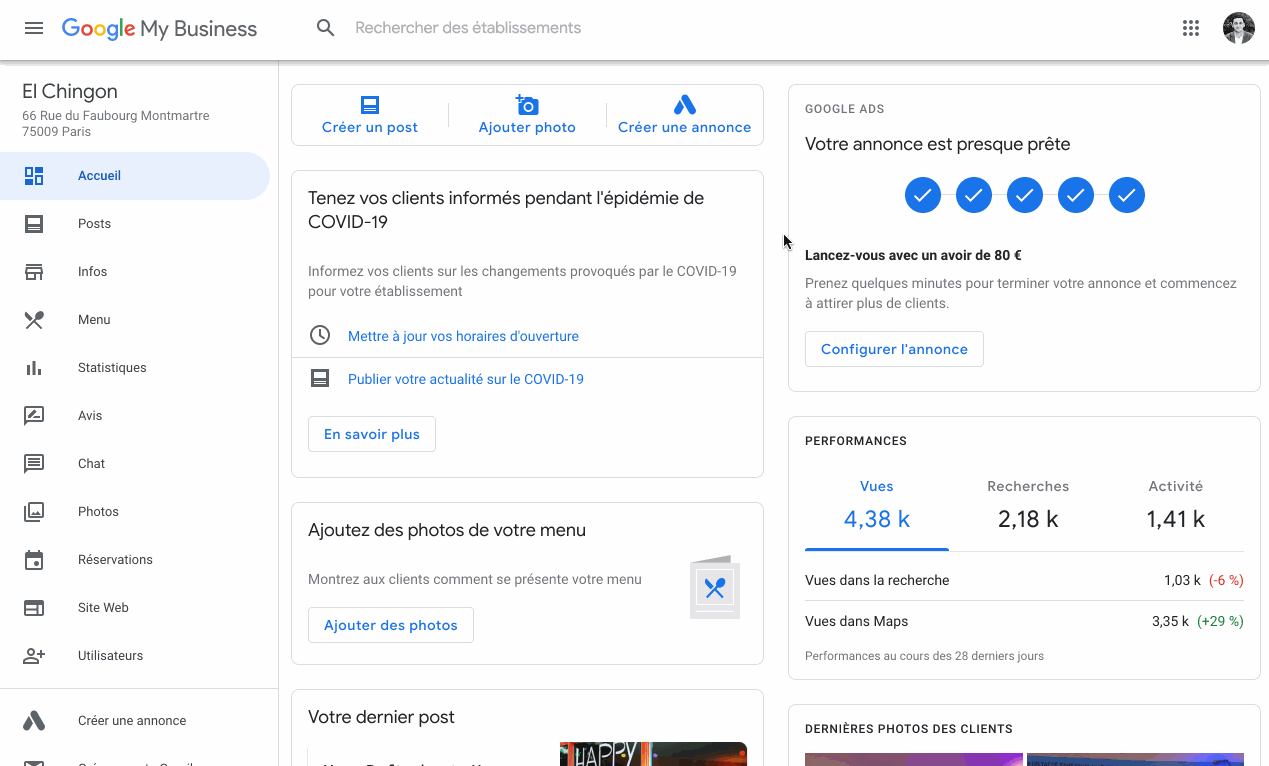Screen dimensions: 1269x766
Task: Click the Accueil dashboard icon
Action: click(34, 176)
